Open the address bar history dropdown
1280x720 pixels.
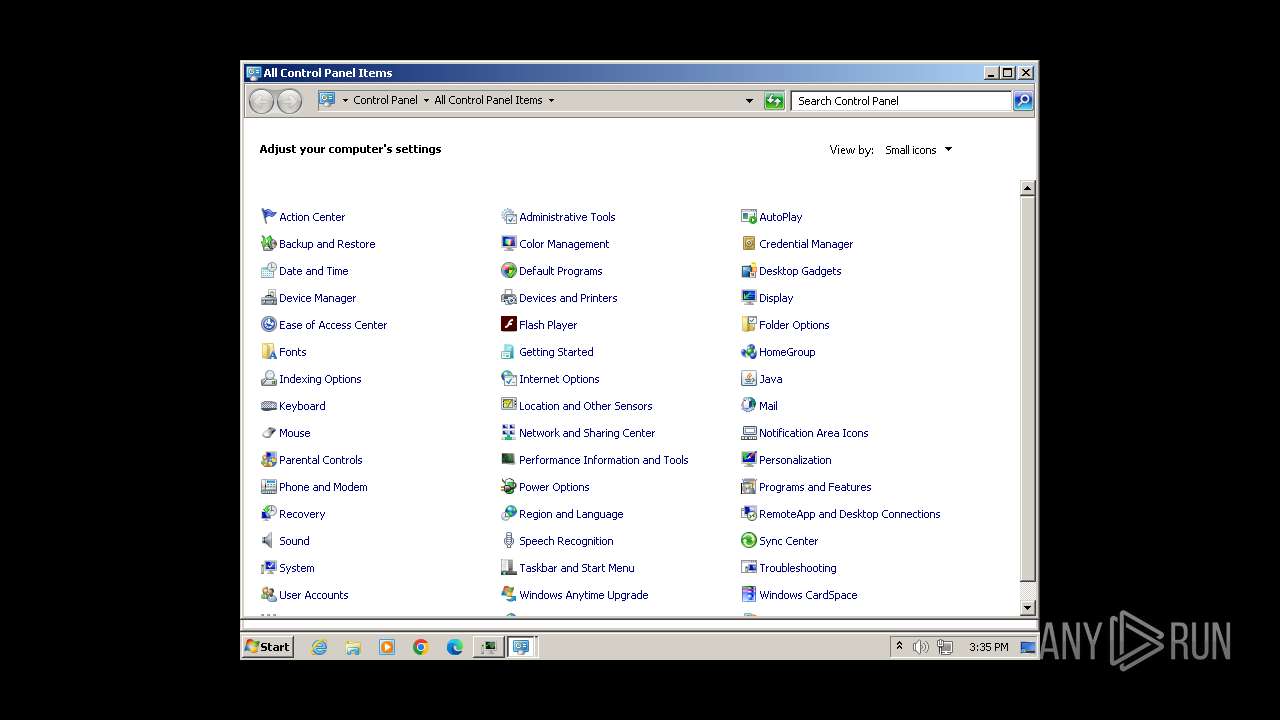pos(749,100)
